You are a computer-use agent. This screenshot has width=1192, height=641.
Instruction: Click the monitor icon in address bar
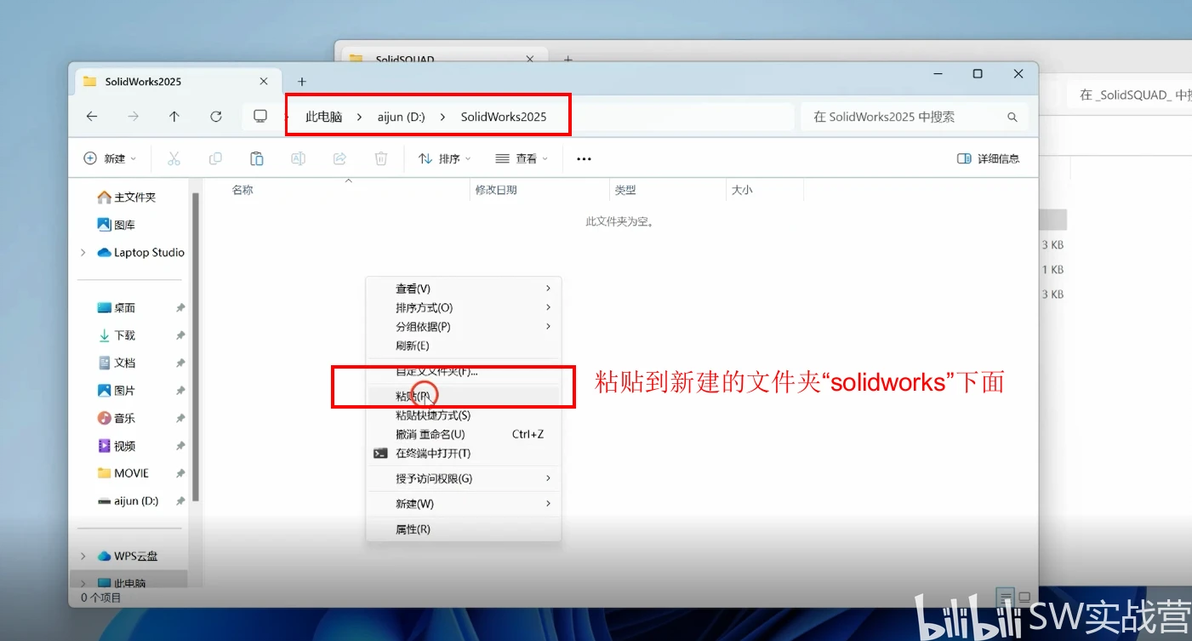(260, 116)
